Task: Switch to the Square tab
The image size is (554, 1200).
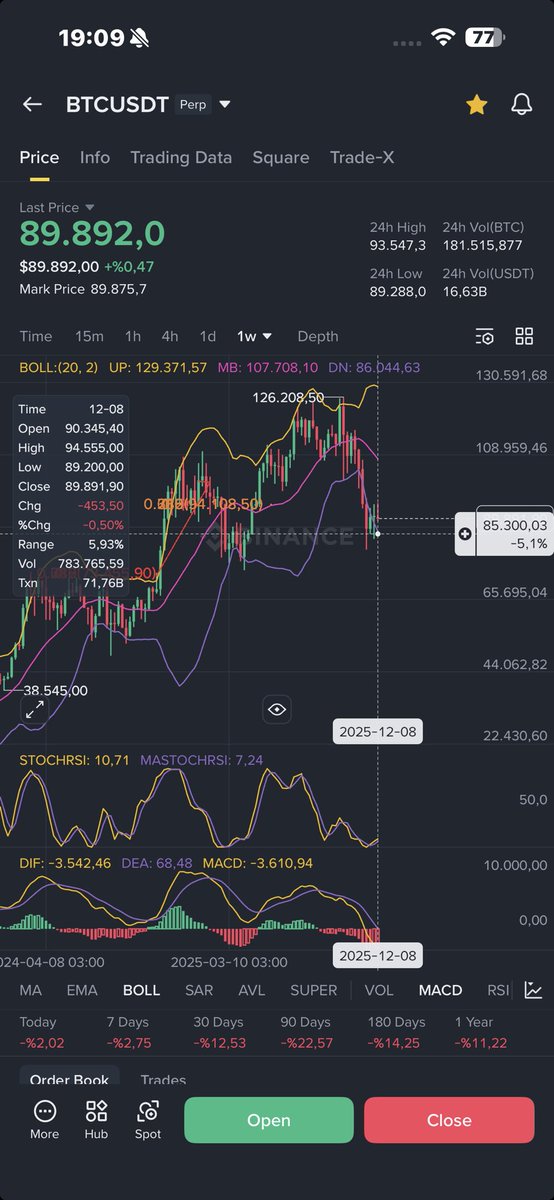Action: (281, 157)
